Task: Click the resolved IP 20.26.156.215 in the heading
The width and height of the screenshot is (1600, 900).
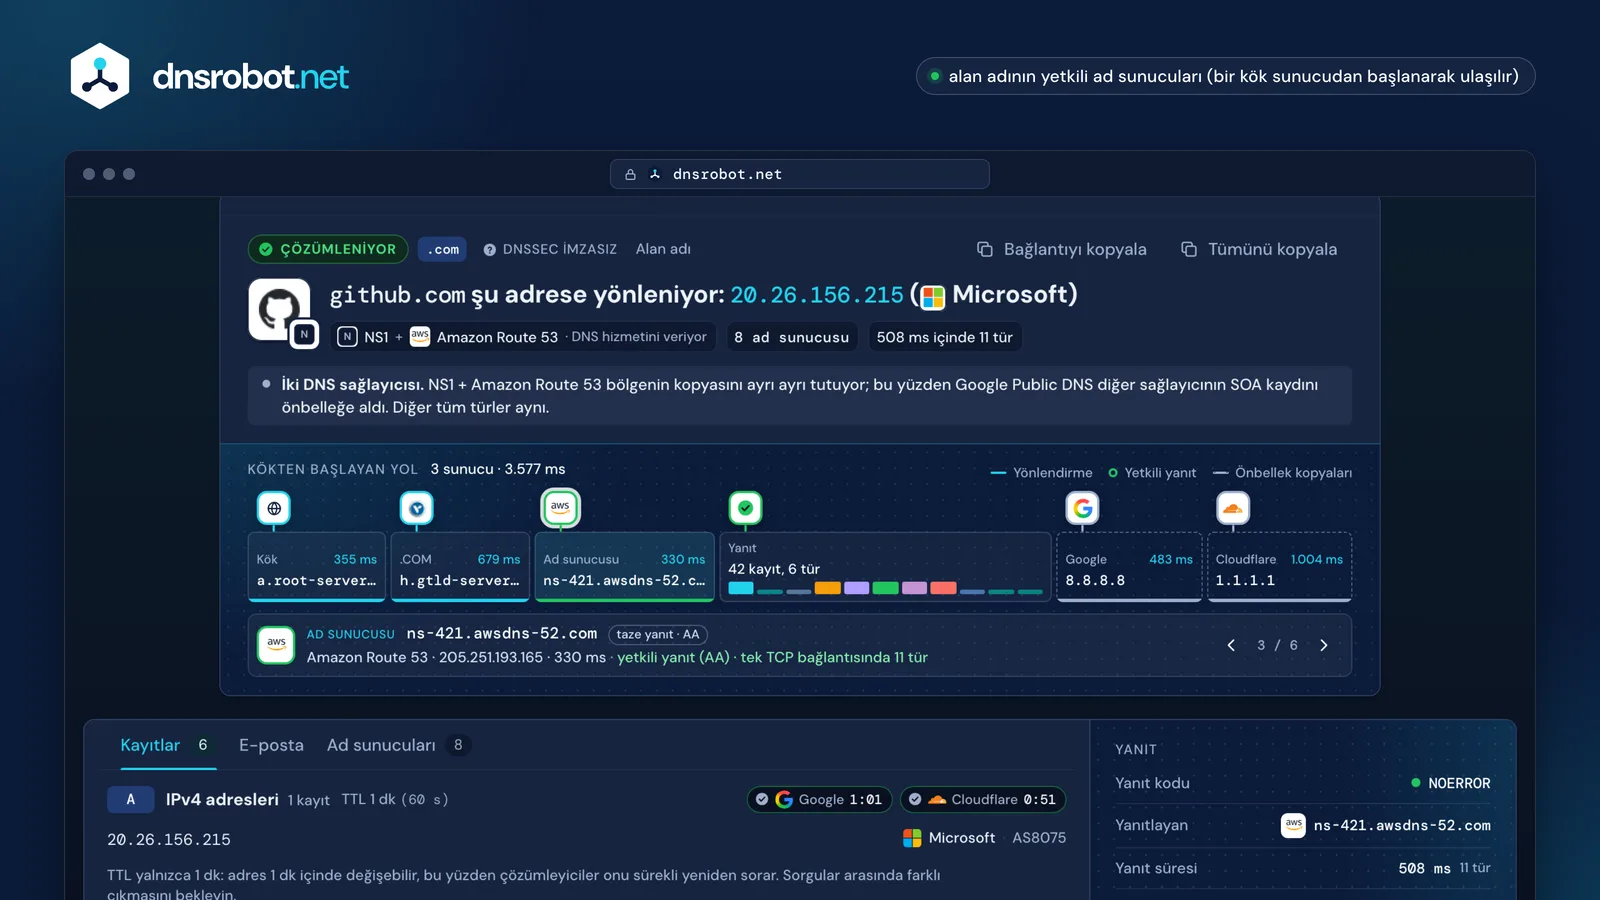Action: (817, 295)
